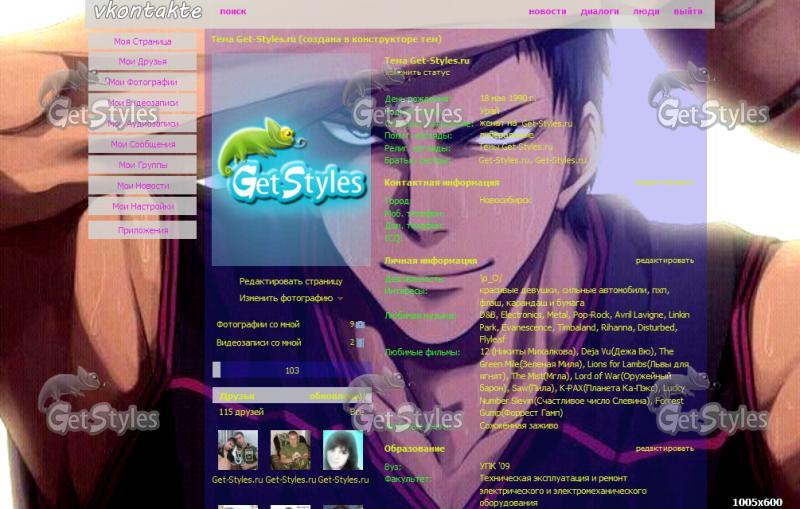Log out using выйти link
This screenshot has width=800, height=509.
(x=688, y=11)
